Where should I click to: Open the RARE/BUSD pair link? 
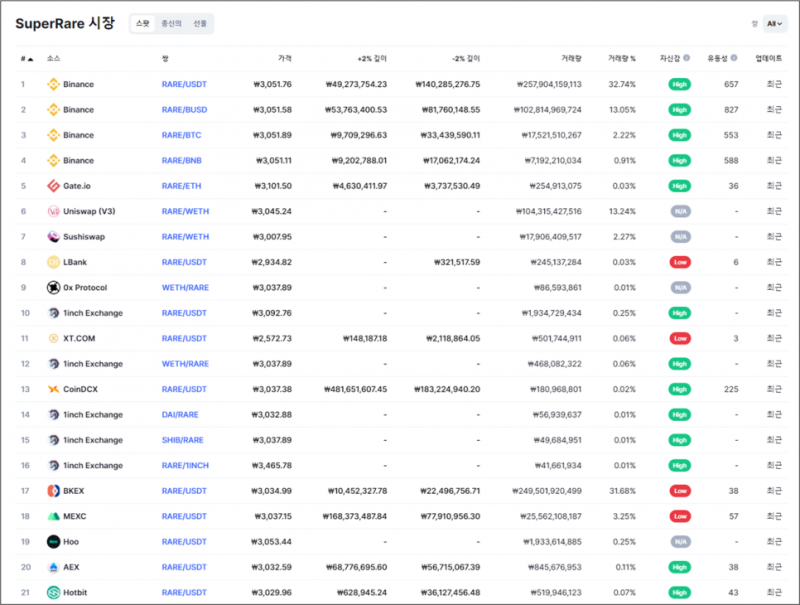pos(184,110)
